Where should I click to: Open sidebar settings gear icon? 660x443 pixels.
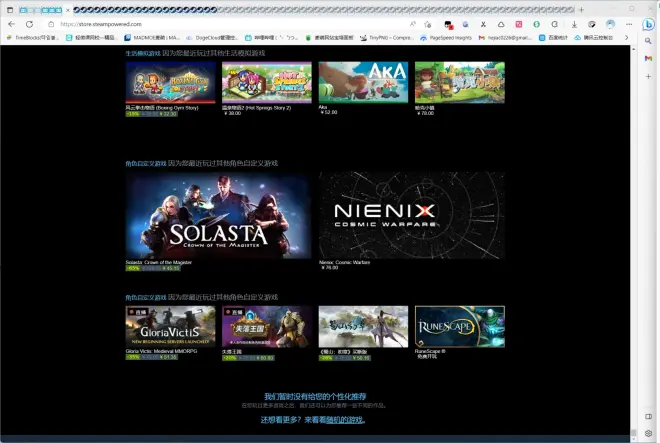pos(646,432)
